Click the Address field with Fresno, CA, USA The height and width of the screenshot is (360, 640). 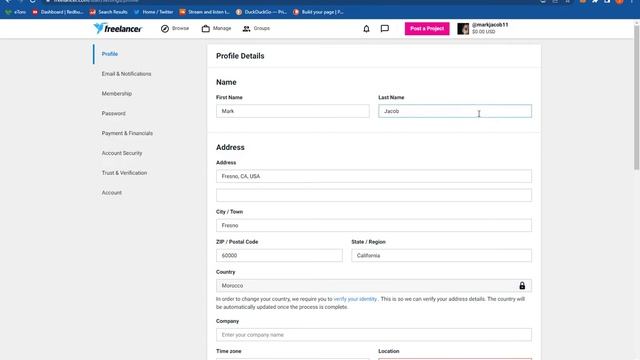tap(374, 176)
